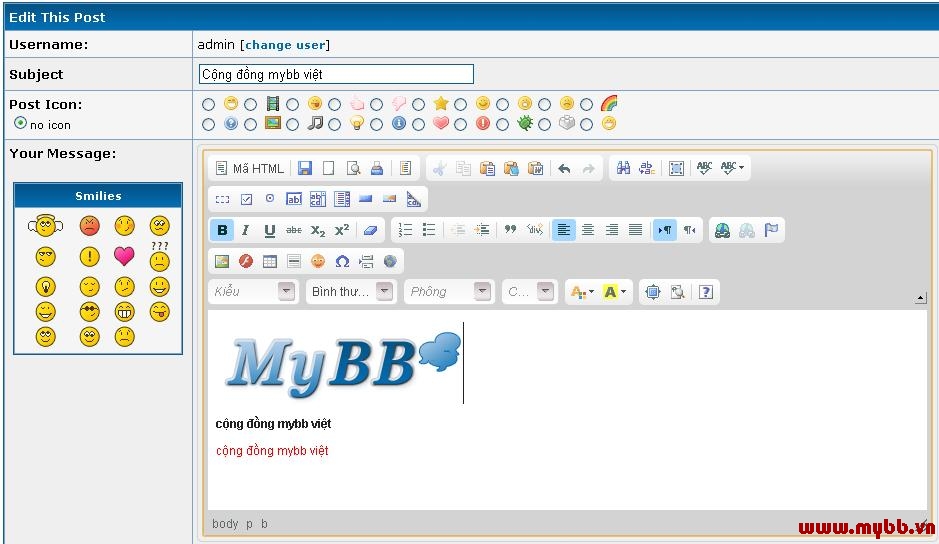Click the New Page icon
Screen dimensions: 939x544
(x=328, y=168)
